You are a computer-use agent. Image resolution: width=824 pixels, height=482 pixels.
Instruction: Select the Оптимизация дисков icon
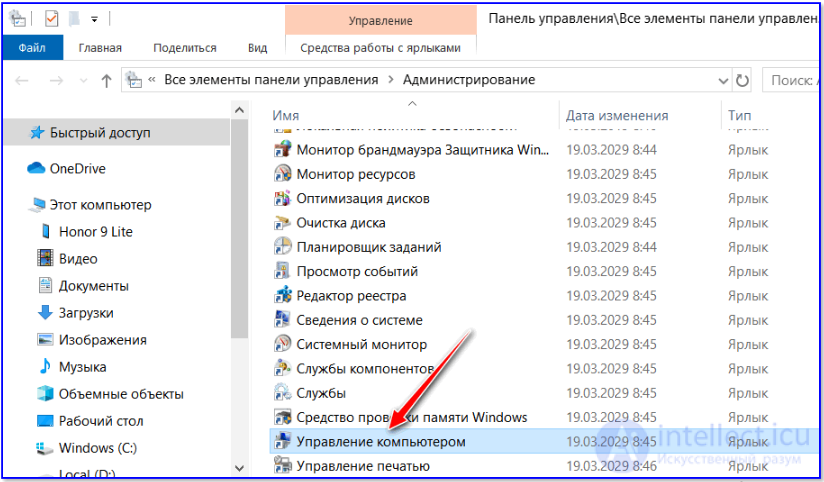[x=283, y=199]
